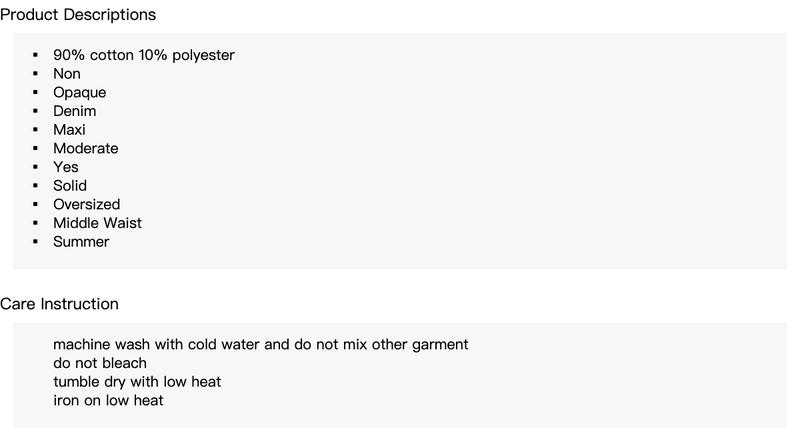Image resolution: width=800 pixels, height=428 pixels.
Task: Select the 'Yes' list entry
Action: pyautogui.click(x=66, y=167)
